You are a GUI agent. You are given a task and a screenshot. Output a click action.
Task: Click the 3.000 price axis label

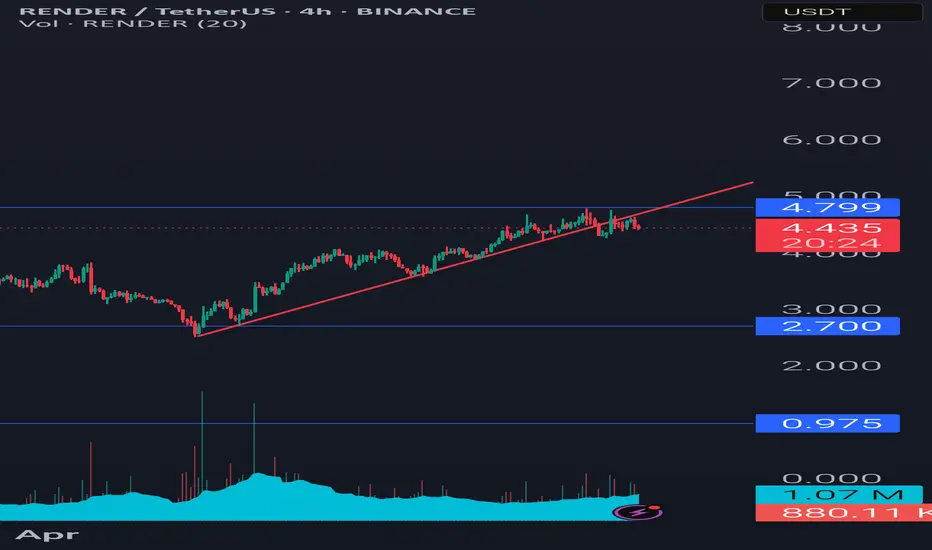831,309
